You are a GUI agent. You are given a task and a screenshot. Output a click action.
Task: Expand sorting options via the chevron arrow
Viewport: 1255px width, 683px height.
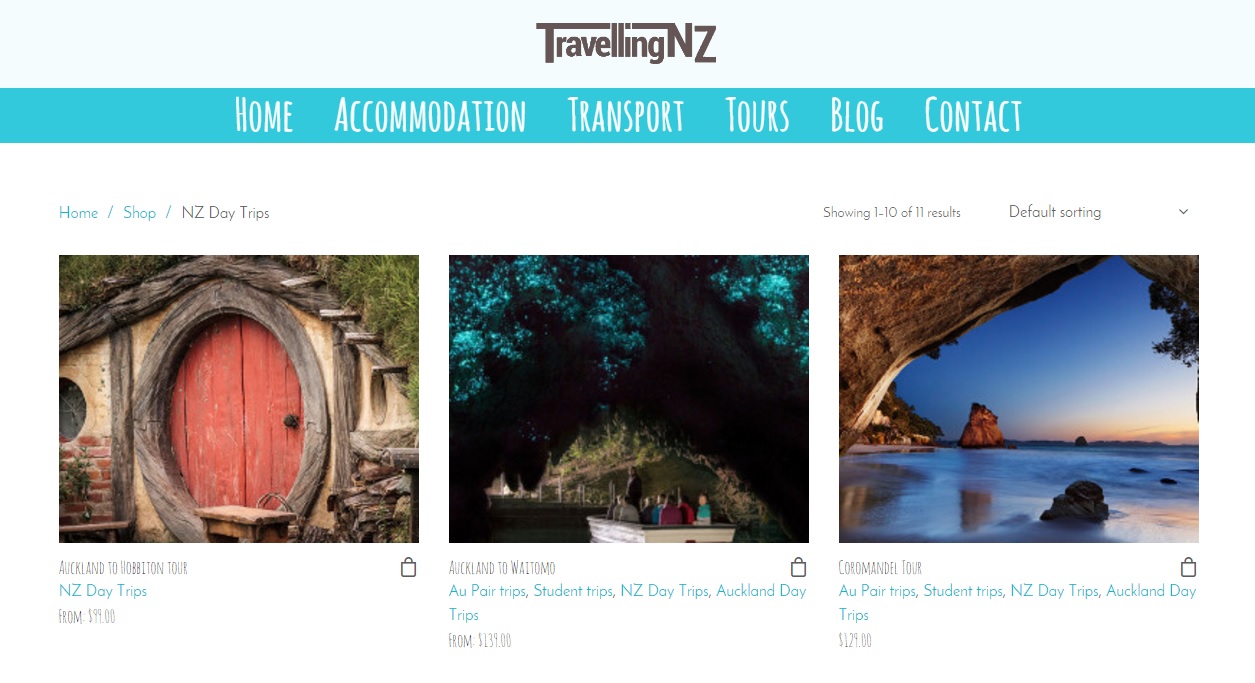[1183, 212]
